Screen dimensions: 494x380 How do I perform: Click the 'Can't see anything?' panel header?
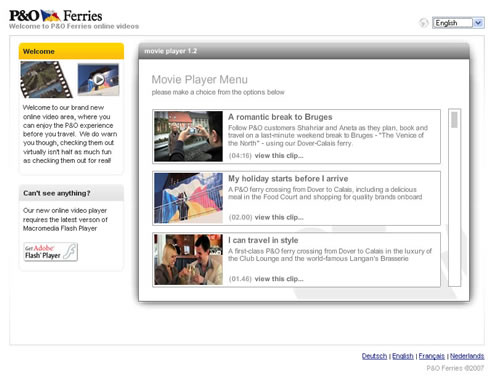pos(71,193)
